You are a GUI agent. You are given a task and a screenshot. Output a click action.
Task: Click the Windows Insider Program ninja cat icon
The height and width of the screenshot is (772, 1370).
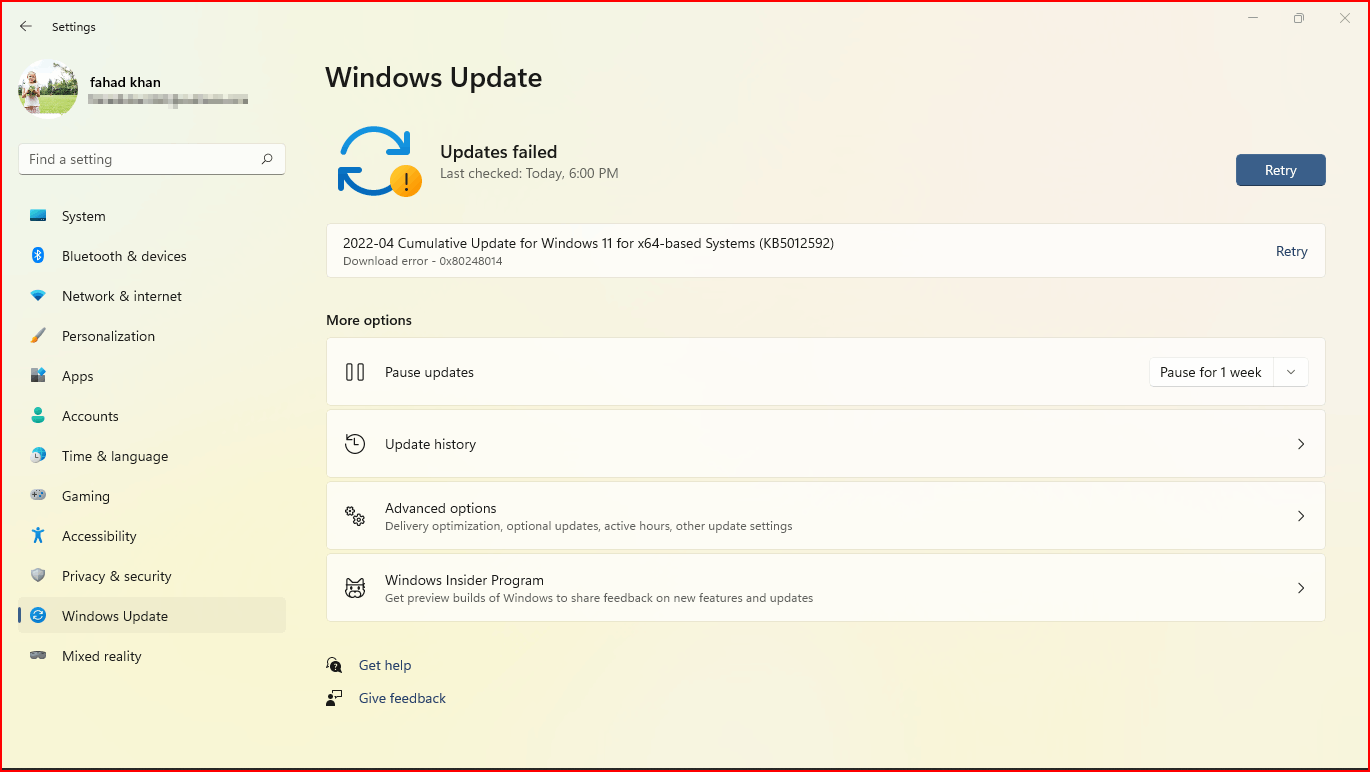[355, 588]
